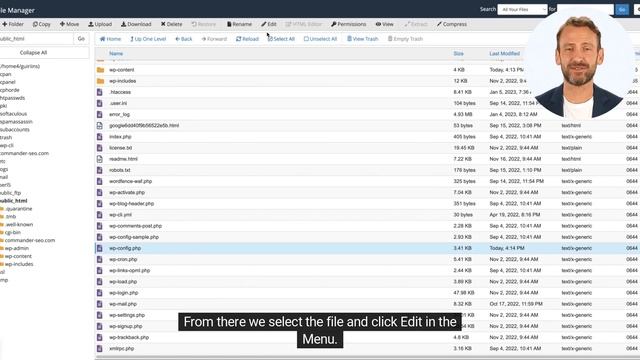Open cgi-bin in the folder tree

click(12, 232)
